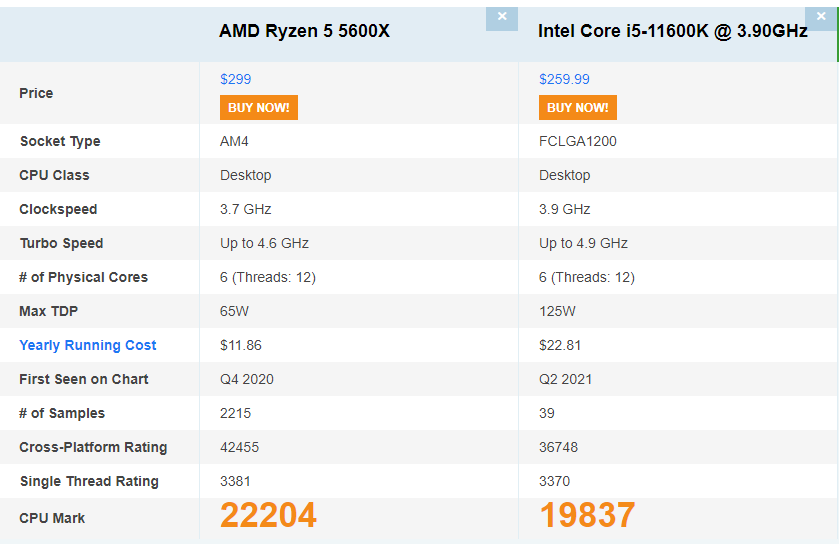This screenshot has height=544, width=839.
Task: Click the Socket Type row label
Action: coord(60,141)
